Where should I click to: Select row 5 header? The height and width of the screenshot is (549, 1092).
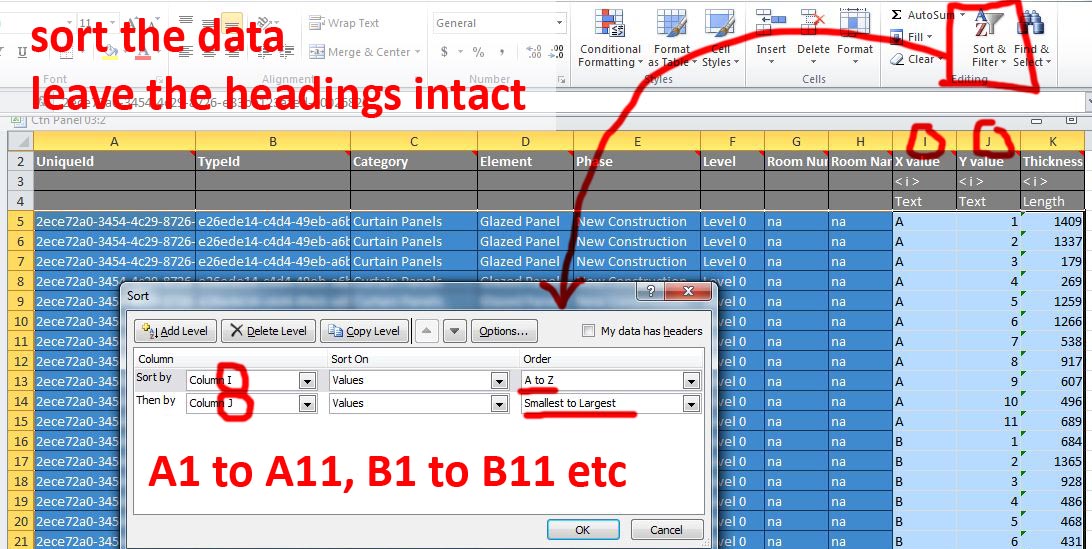coord(20,222)
